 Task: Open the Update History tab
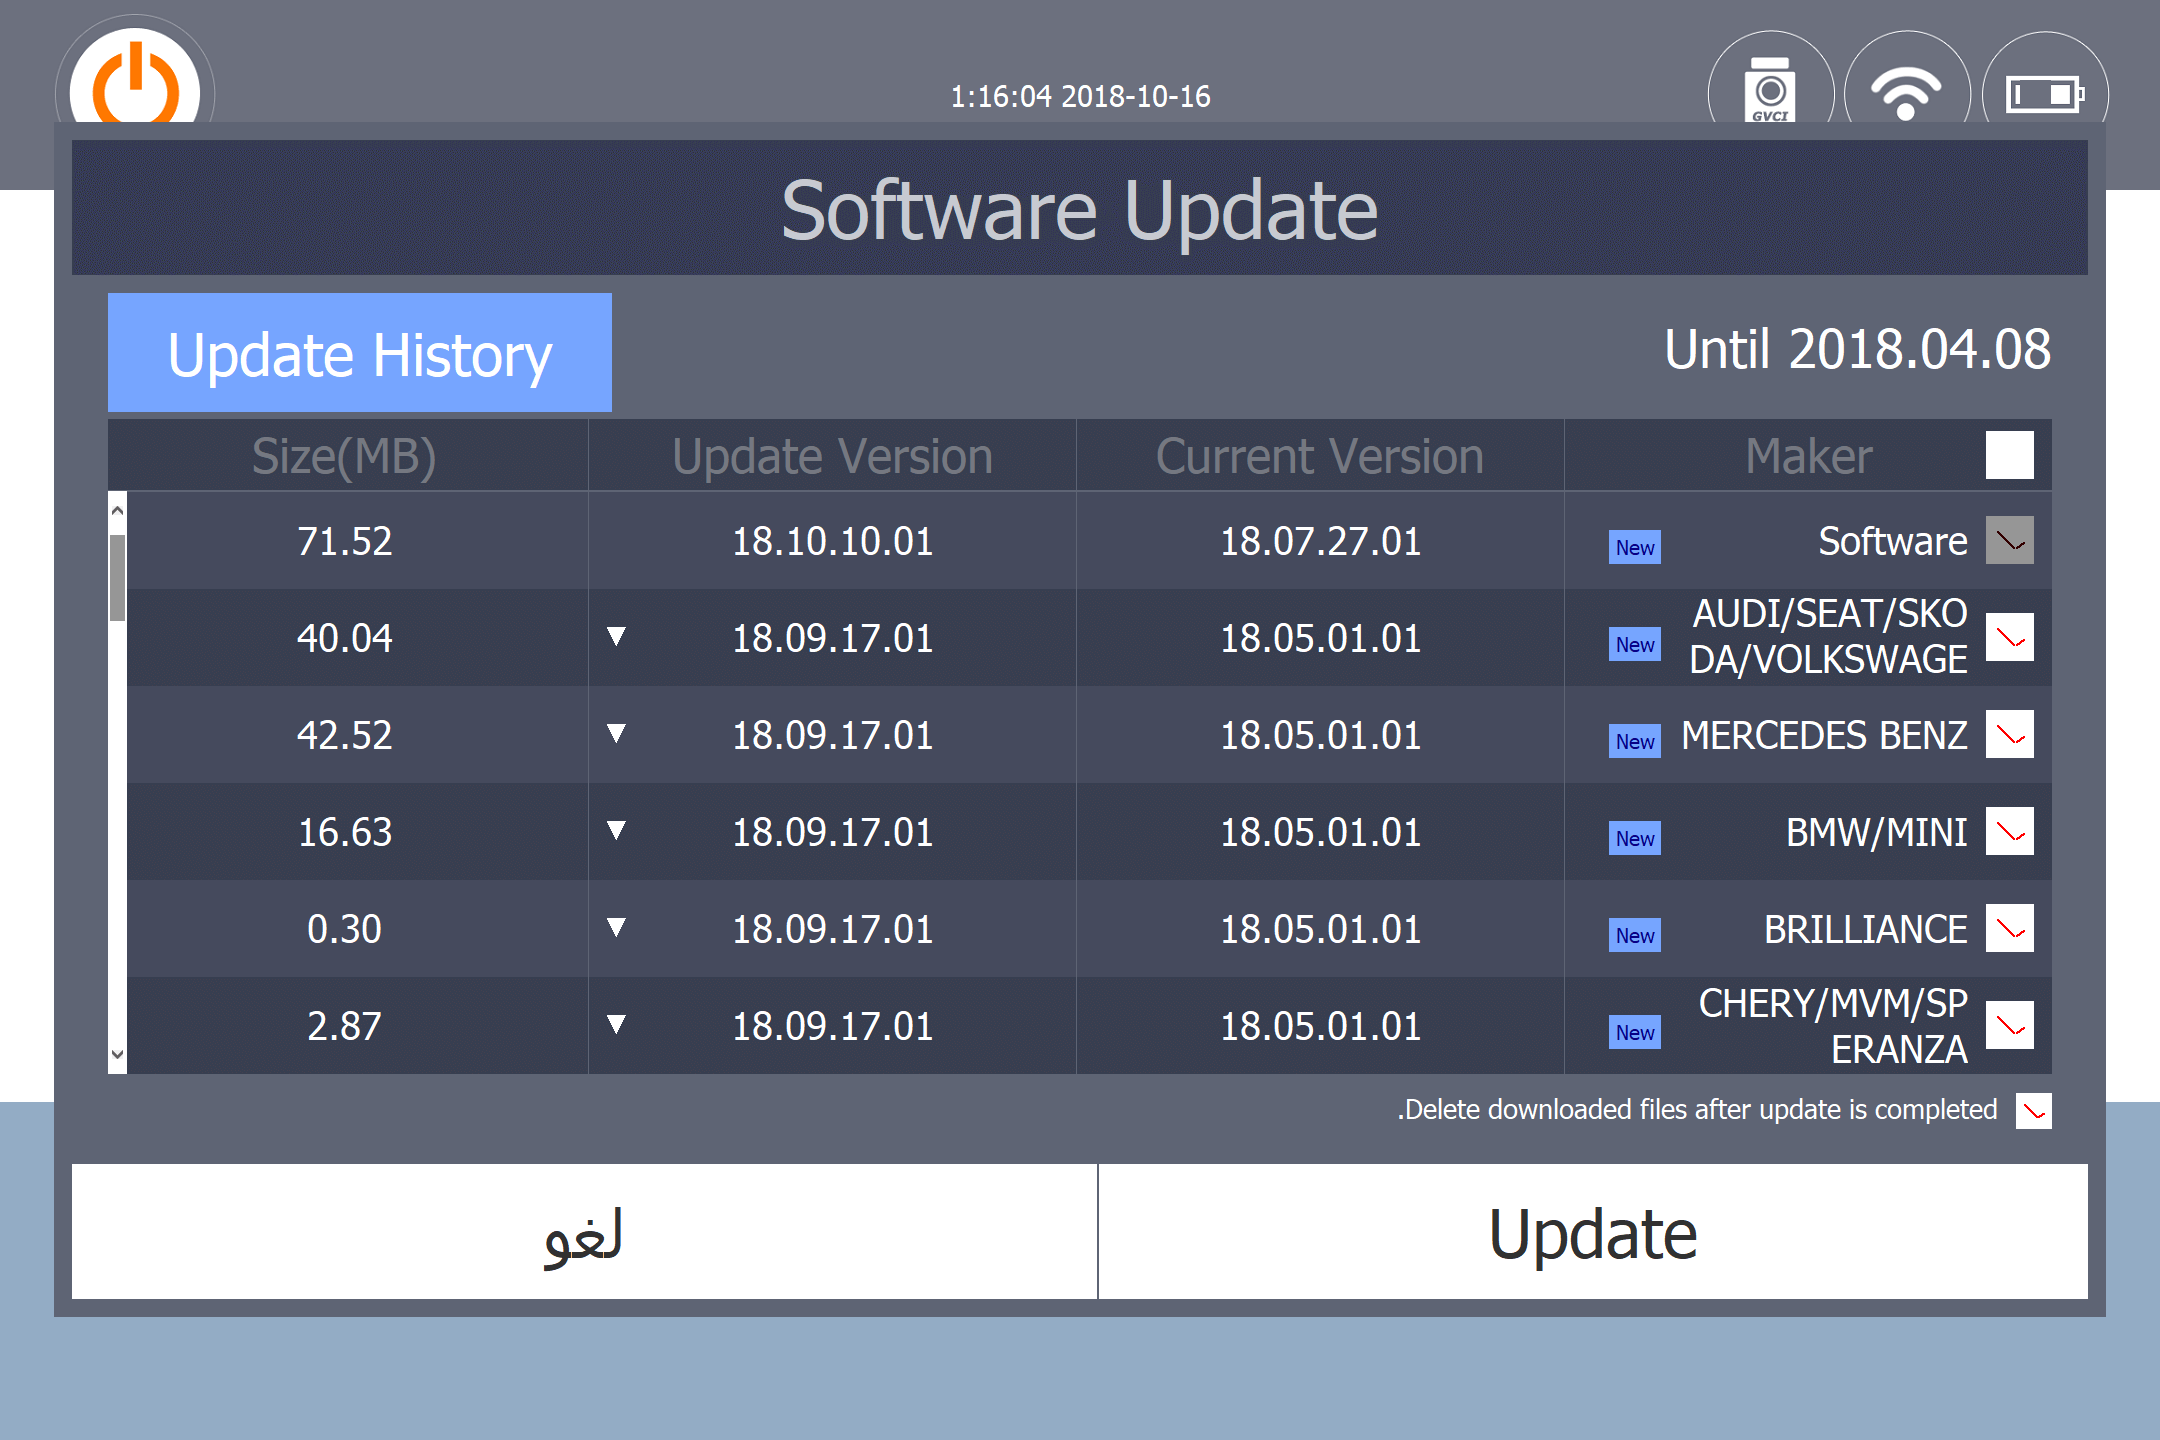[360, 353]
